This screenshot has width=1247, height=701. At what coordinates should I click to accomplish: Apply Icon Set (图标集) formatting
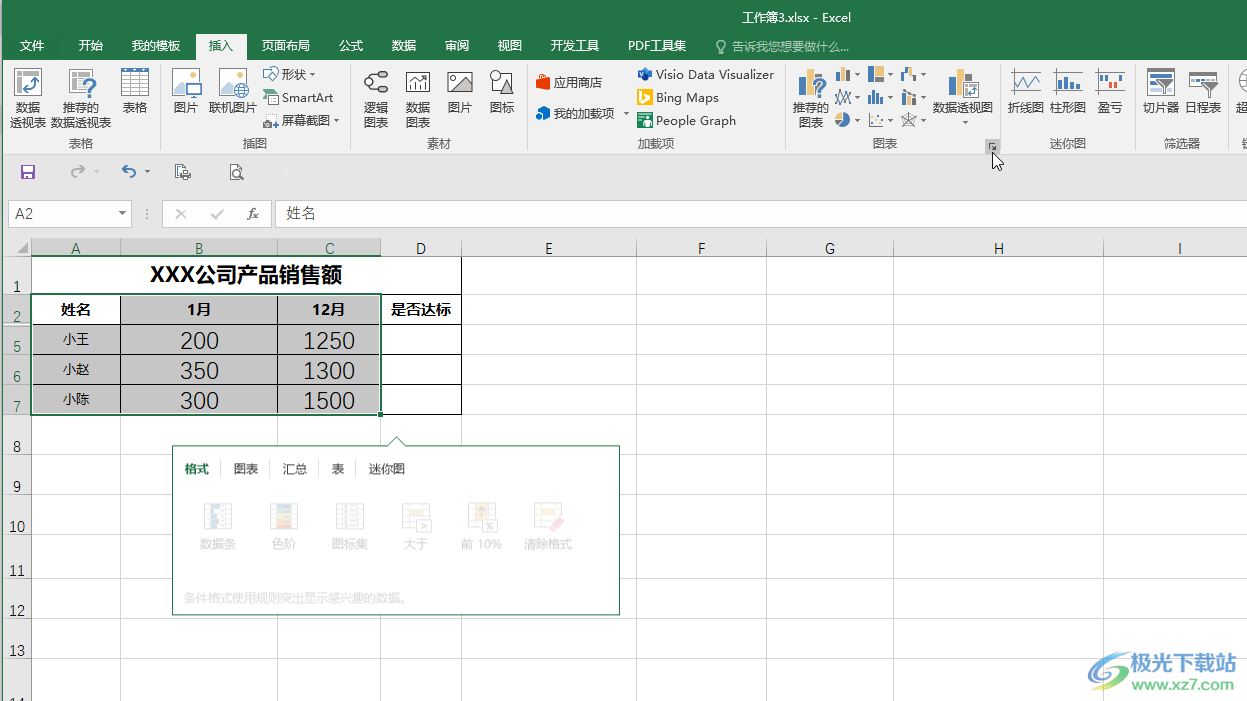coord(350,527)
